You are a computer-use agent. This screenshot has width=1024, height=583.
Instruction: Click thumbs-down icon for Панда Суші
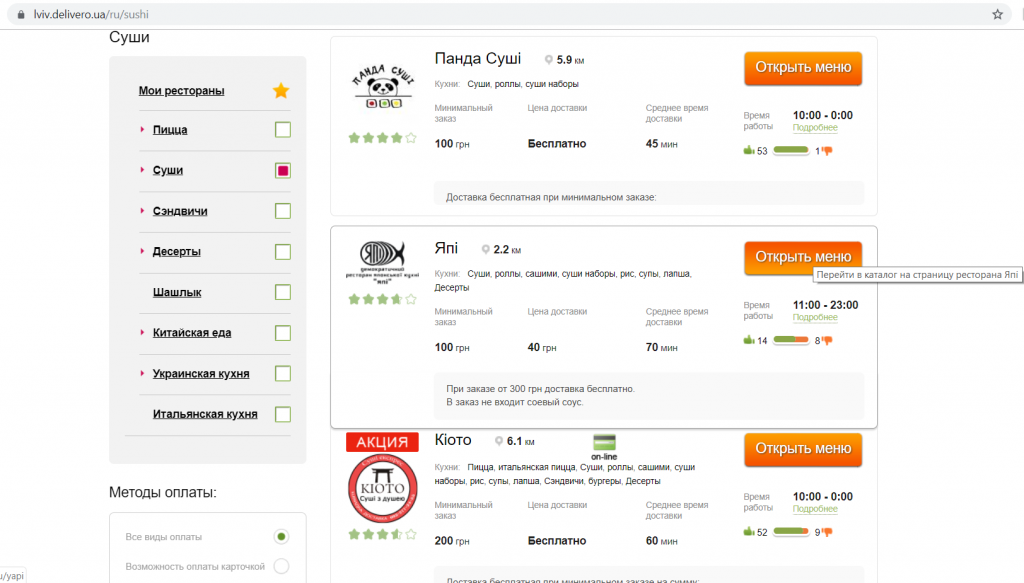(x=827, y=151)
